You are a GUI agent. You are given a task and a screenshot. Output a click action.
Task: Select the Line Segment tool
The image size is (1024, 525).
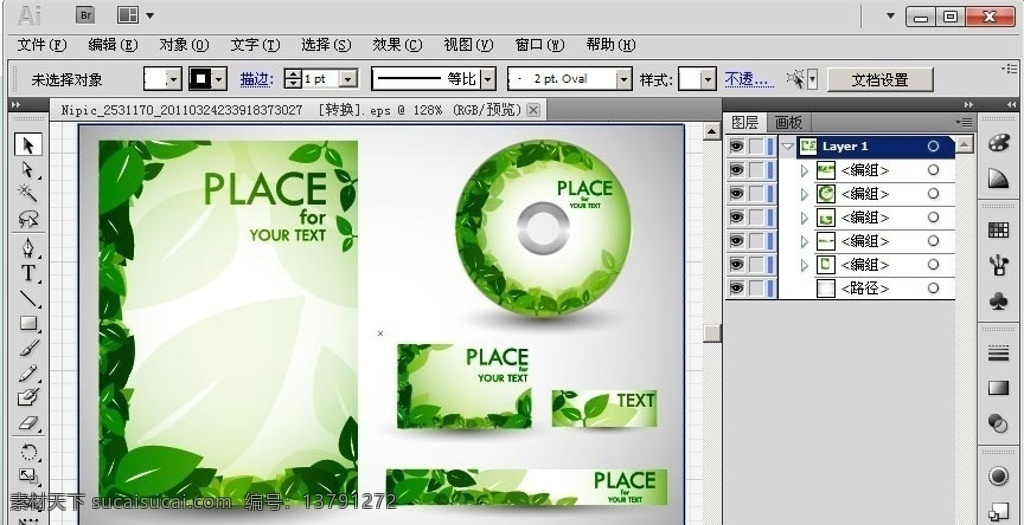28,298
